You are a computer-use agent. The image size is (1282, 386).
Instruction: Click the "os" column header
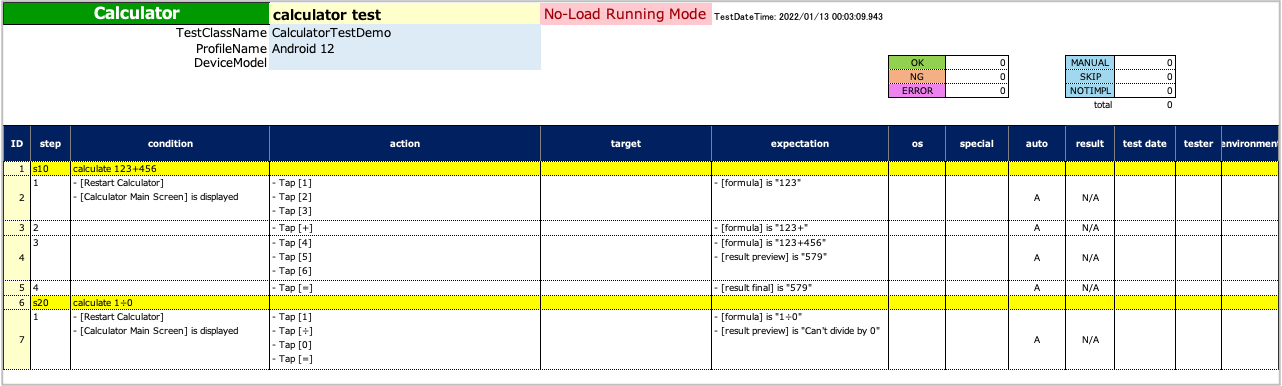pos(917,144)
